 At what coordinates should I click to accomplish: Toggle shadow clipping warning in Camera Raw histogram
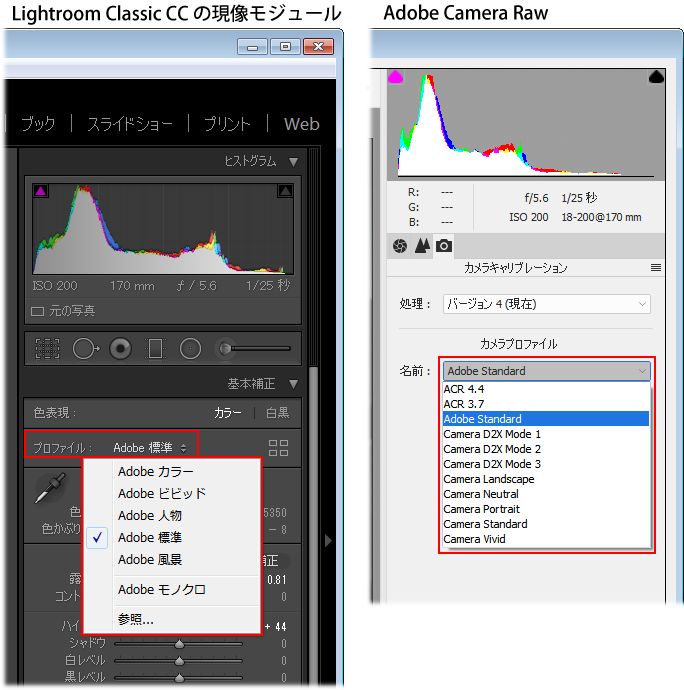pos(395,77)
